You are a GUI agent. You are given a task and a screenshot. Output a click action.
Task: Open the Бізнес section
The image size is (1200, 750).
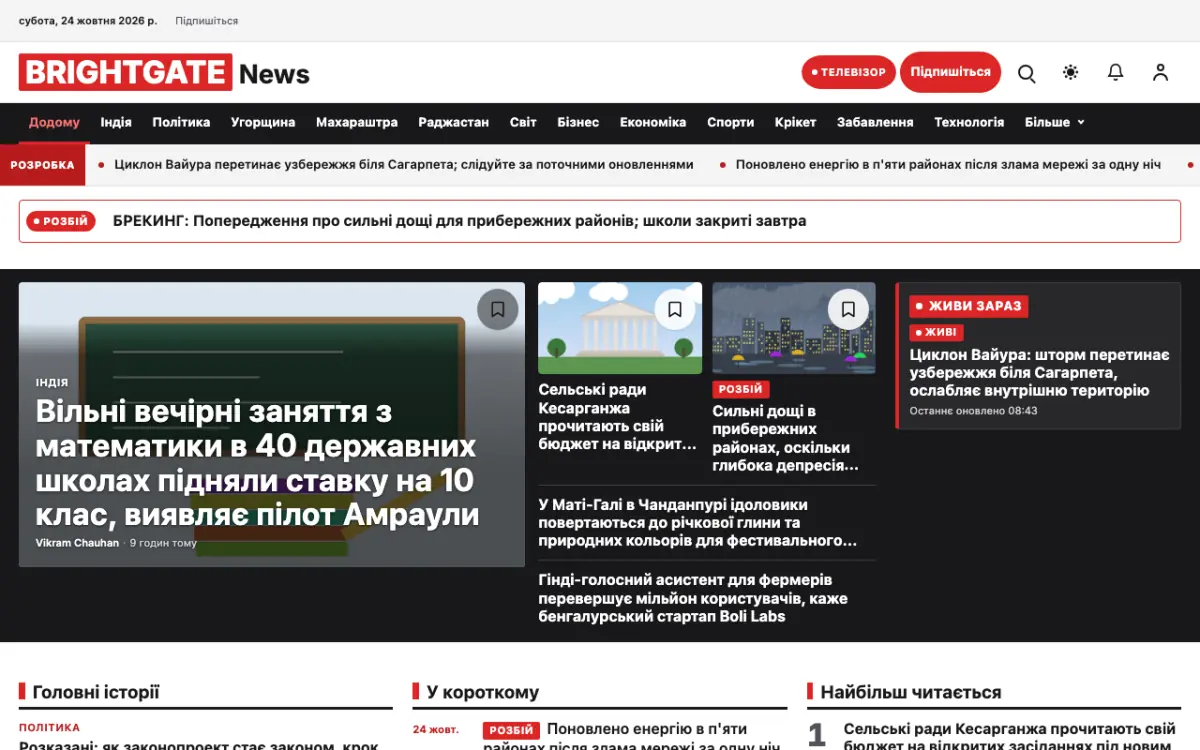point(578,122)
